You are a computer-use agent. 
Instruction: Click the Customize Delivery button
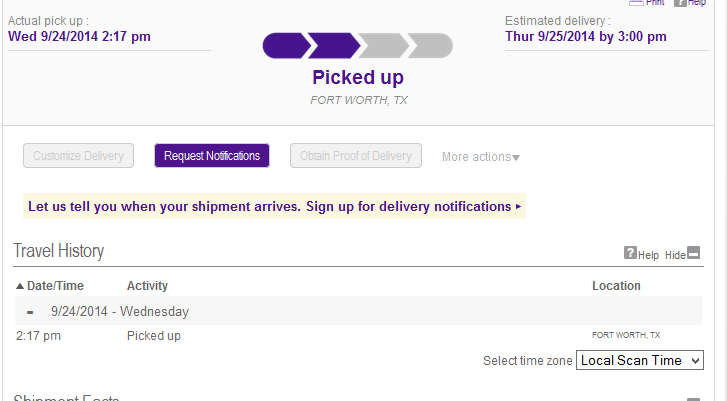(x=78, y=156)
